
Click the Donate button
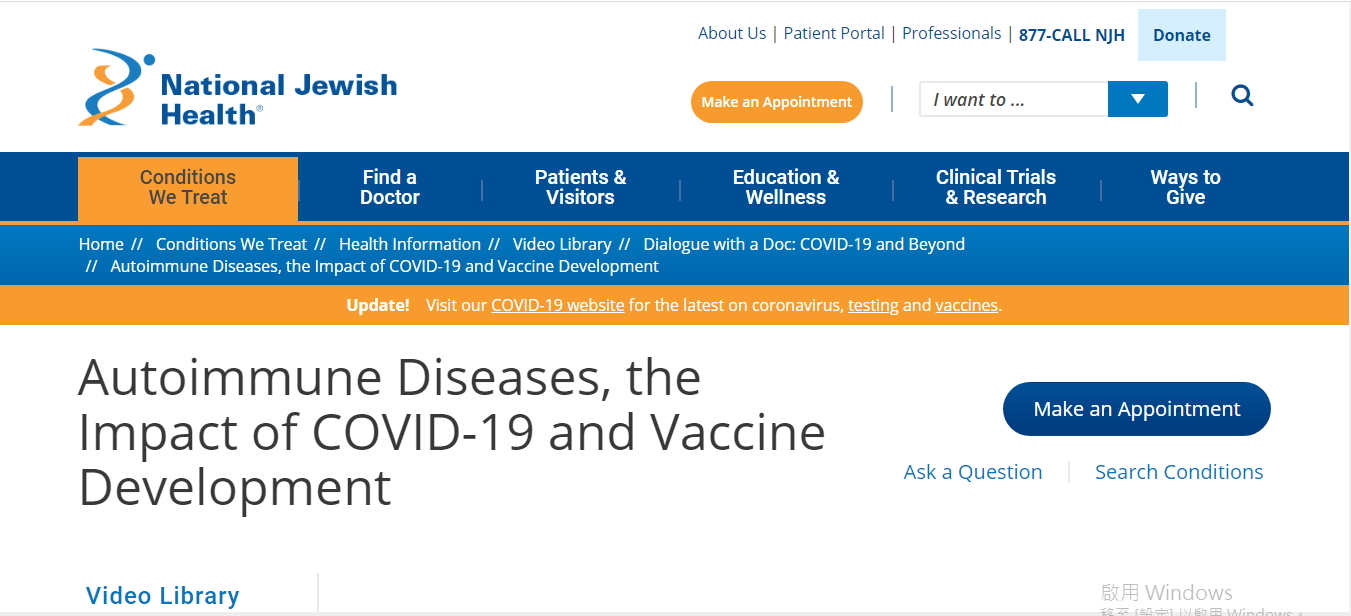coord(1181,35)
